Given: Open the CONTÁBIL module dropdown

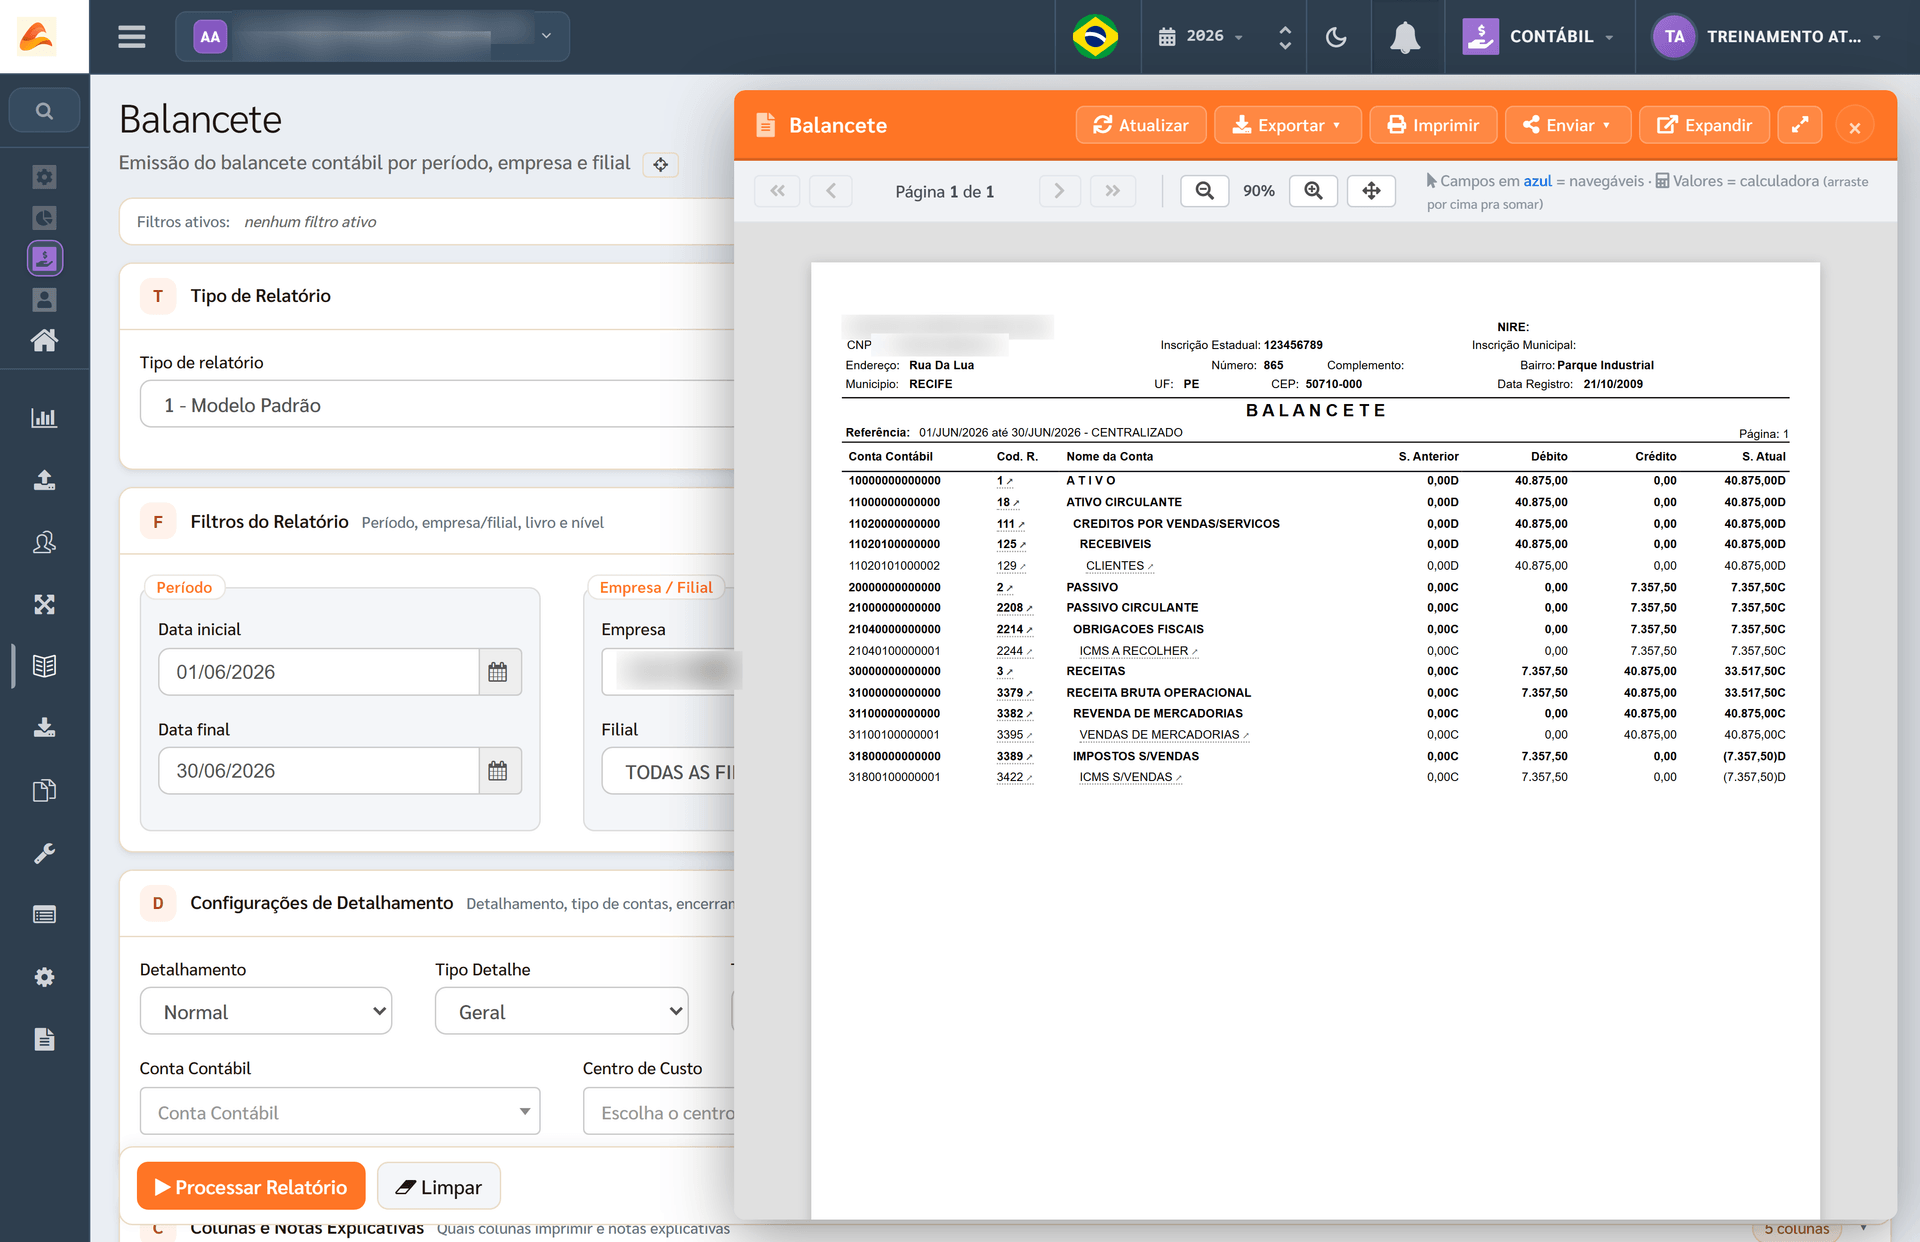Looking at the screenshot, I should 1540,36.
